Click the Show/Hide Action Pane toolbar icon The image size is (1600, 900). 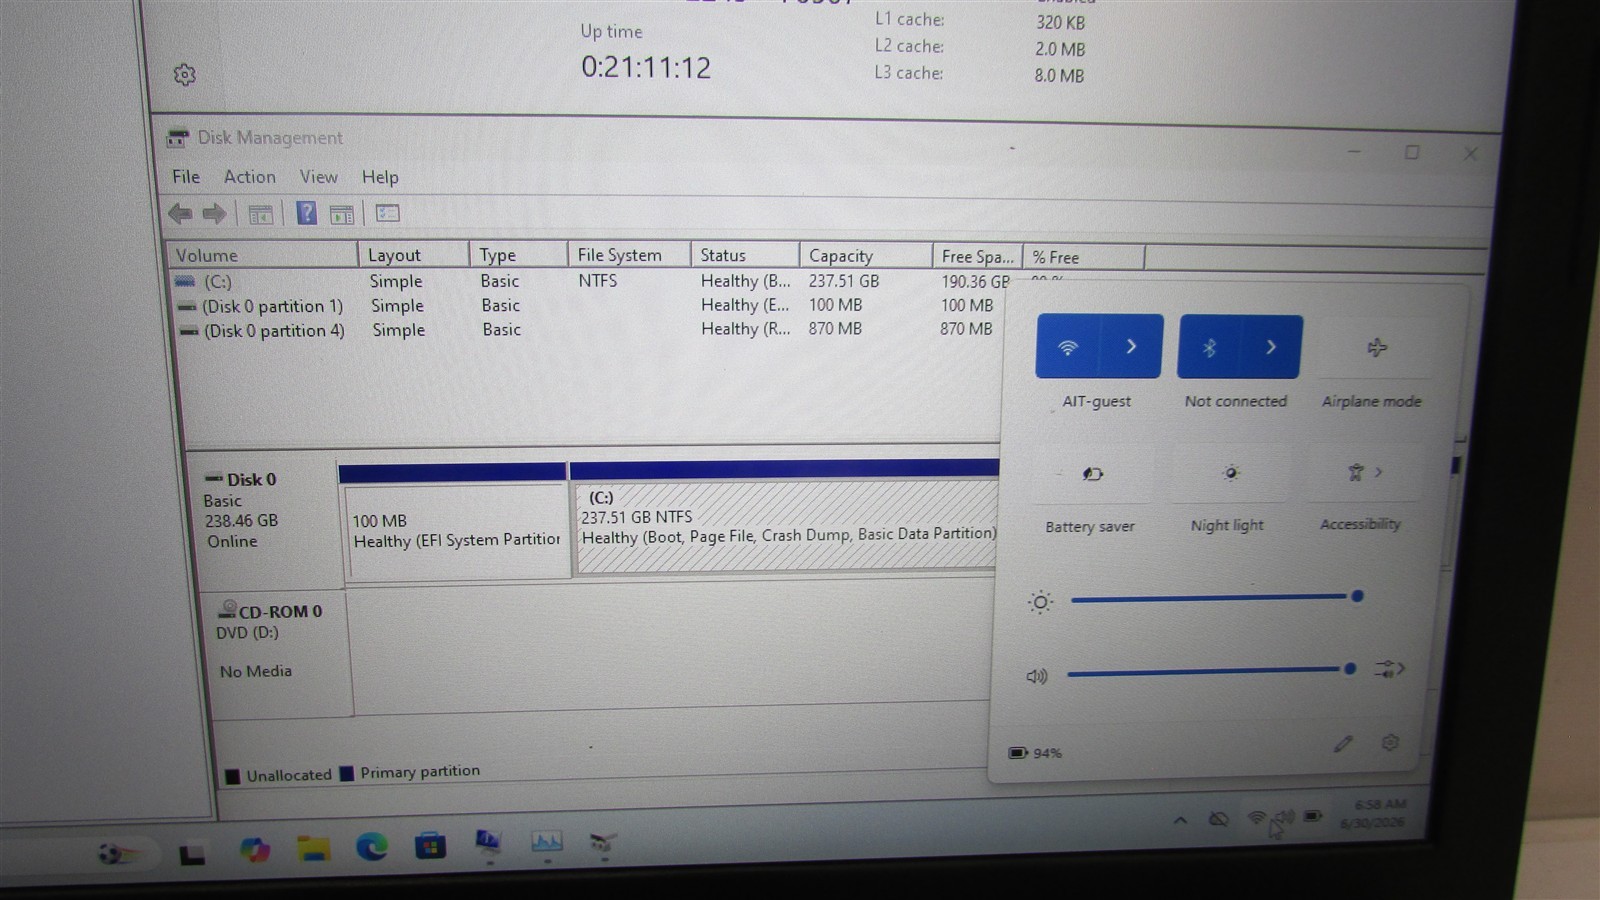coord(342,214)
